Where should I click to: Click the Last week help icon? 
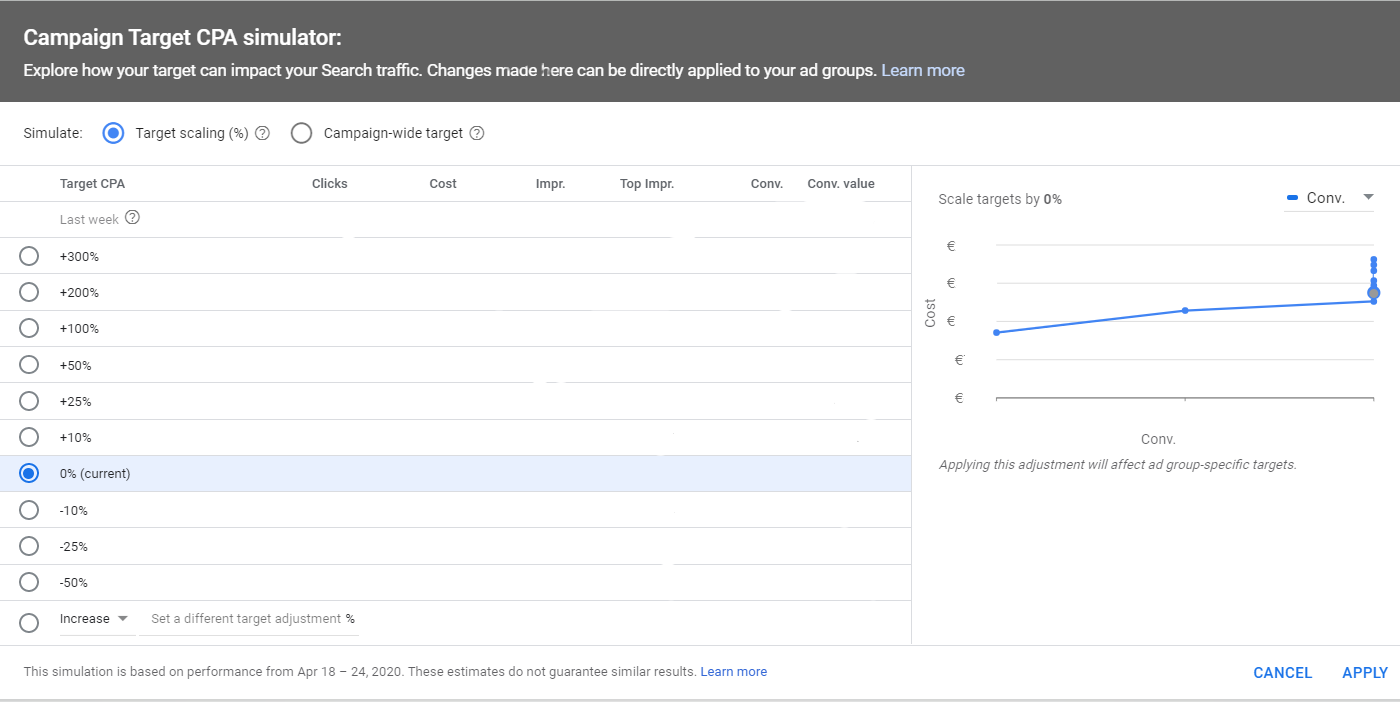point(132,218)
